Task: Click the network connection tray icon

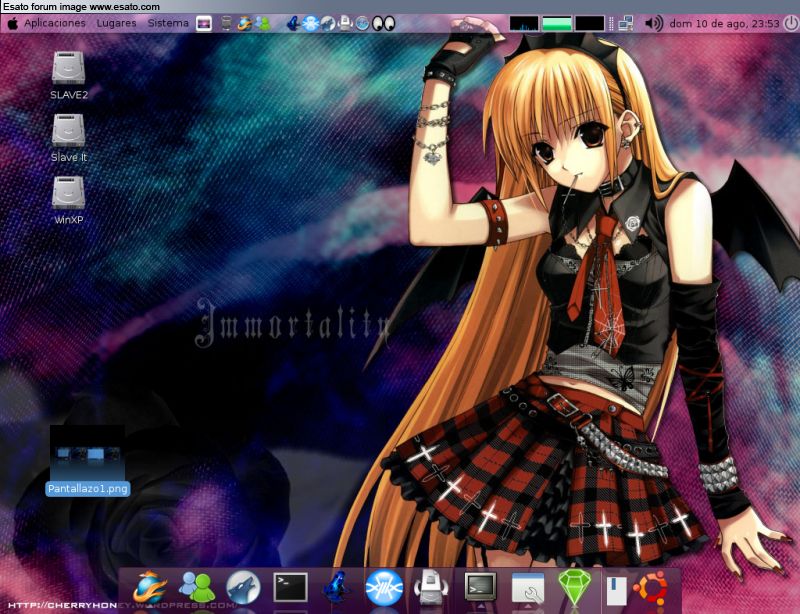Action: [626, 23]
